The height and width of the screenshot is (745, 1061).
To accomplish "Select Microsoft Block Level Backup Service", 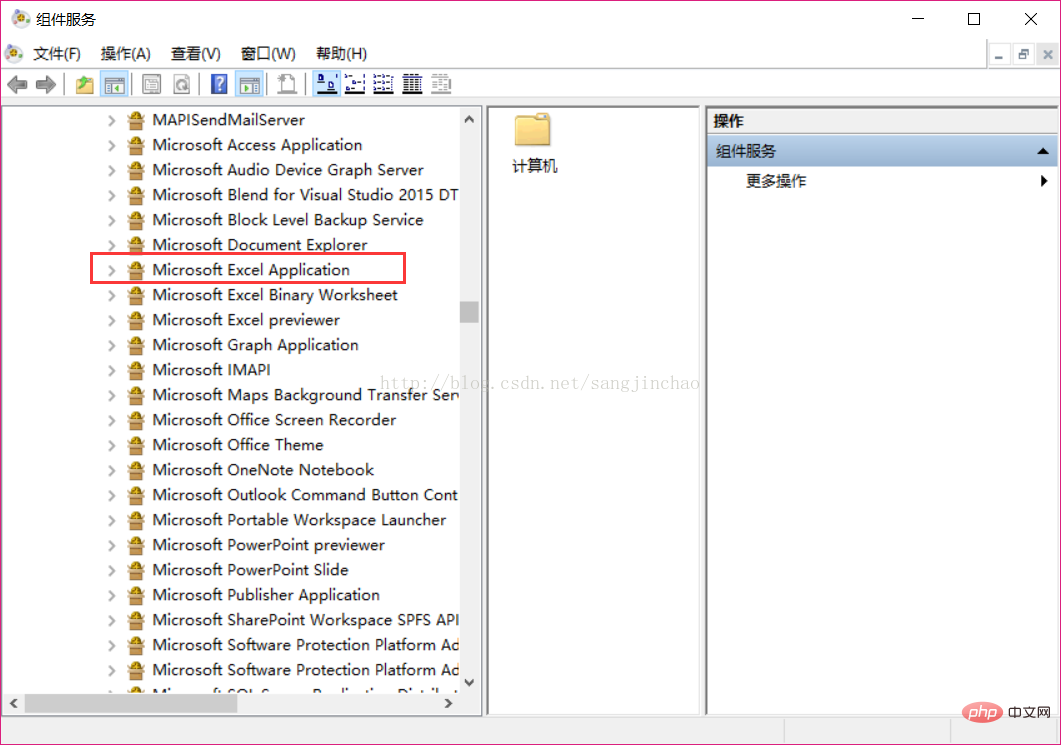I will coord(288,220).
